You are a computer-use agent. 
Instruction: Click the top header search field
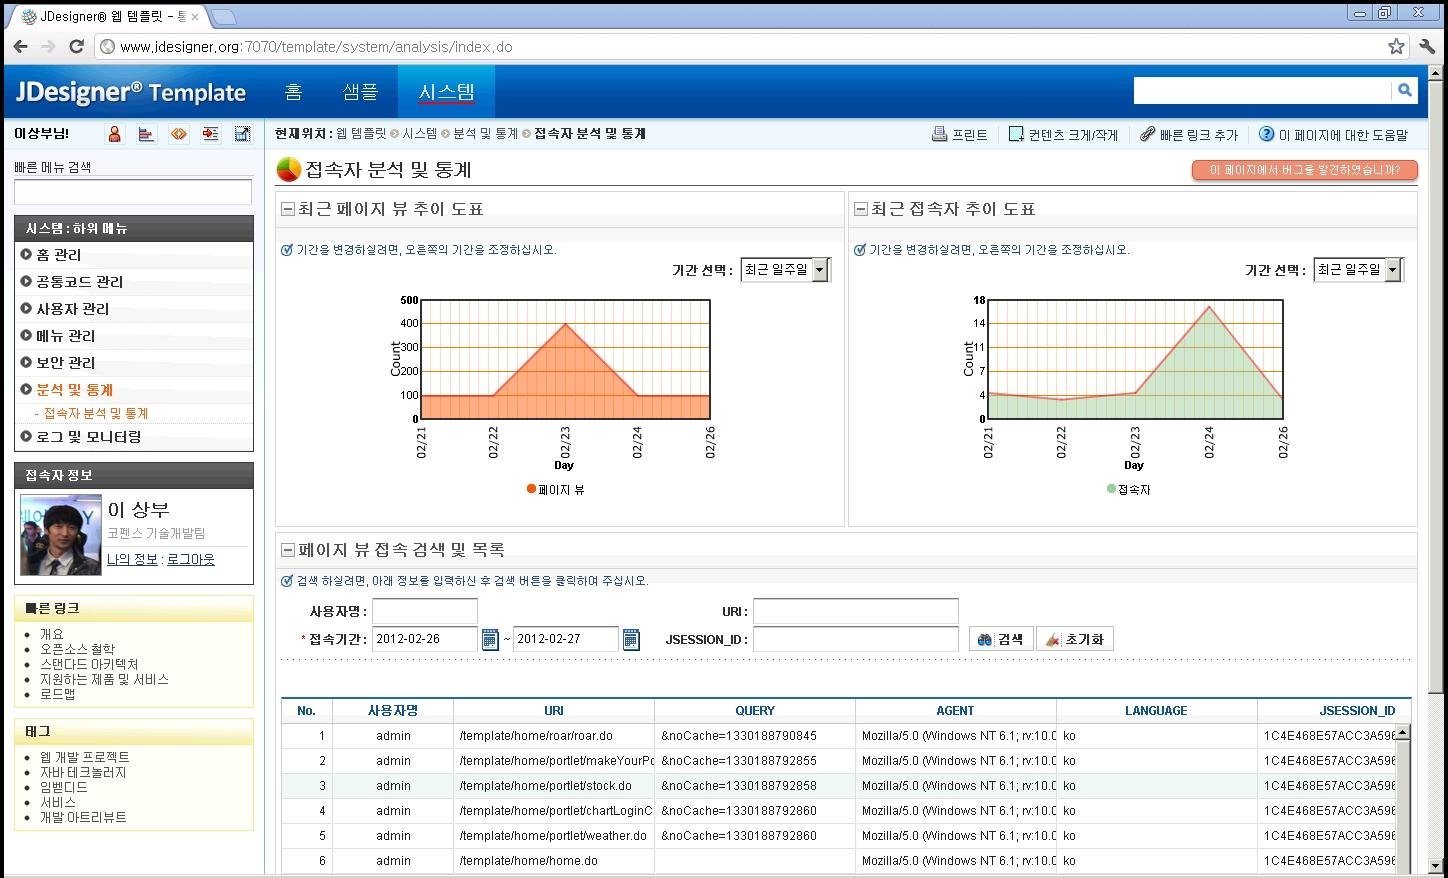tap(1262, 91)
